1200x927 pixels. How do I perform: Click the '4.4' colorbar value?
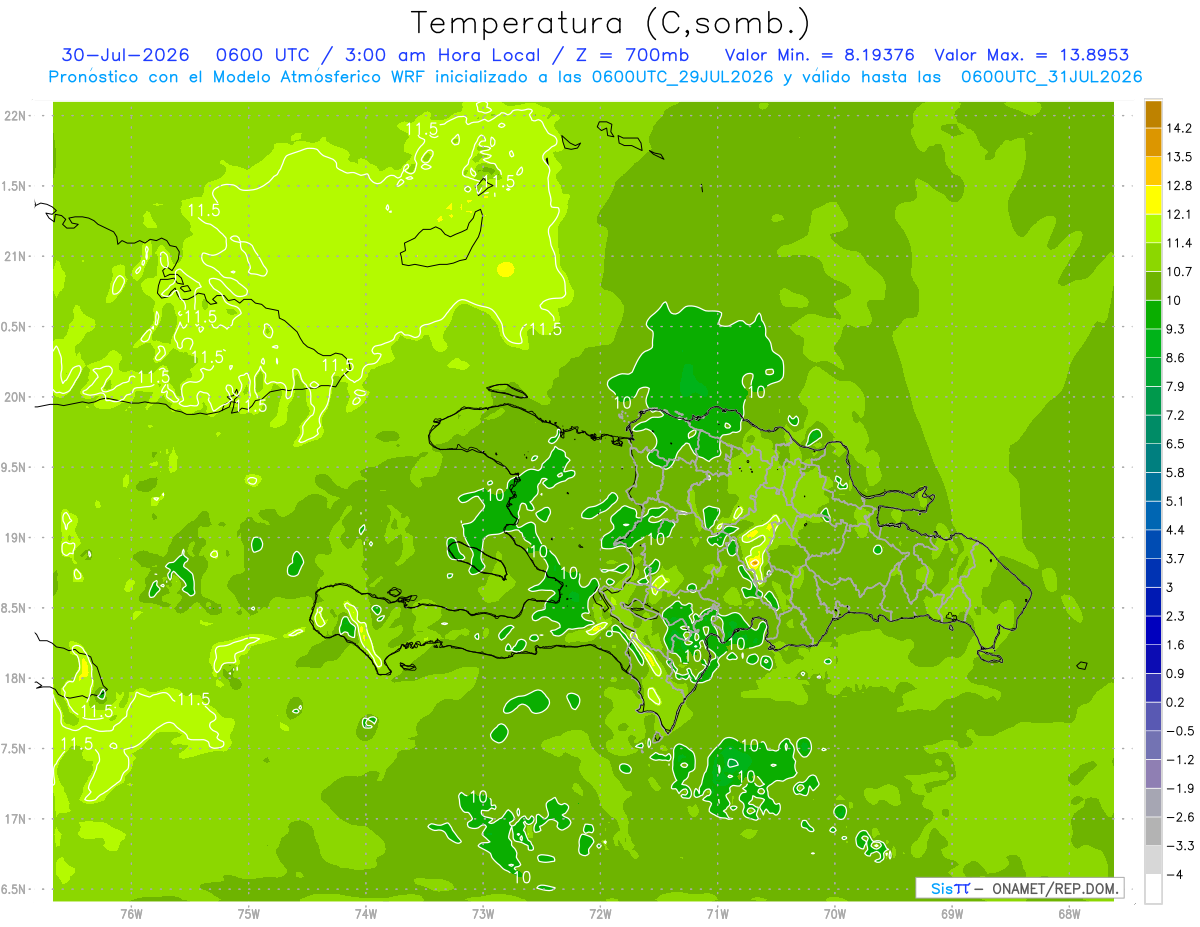(x=1176, y=530)
